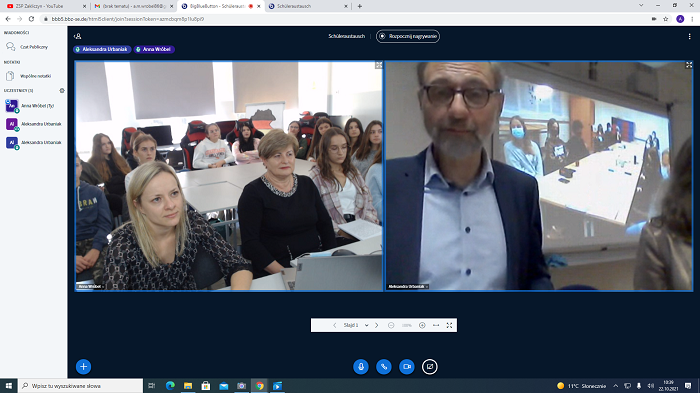Go to next slide arrow
Viewport: 700px width, 393px height.
377,325
